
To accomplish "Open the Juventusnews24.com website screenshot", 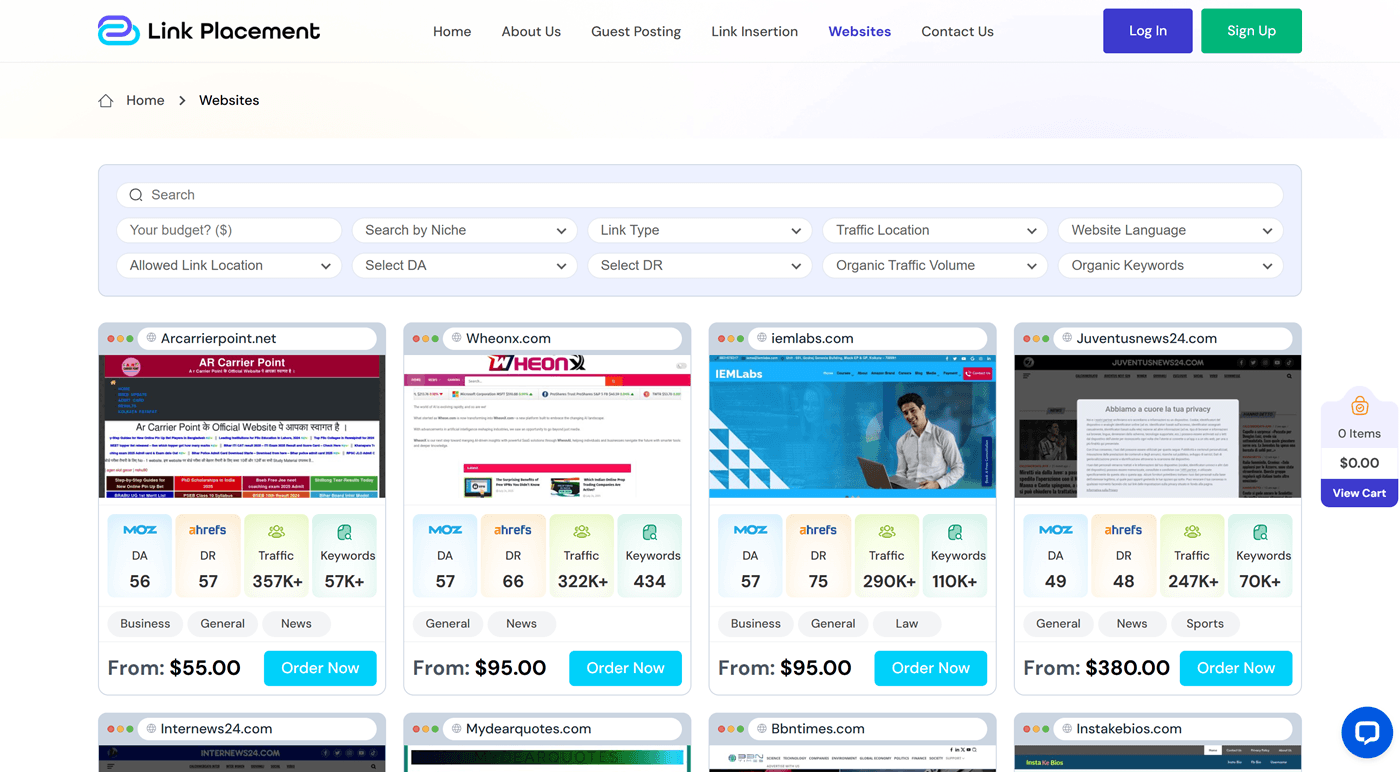I will click(1158, 426).
